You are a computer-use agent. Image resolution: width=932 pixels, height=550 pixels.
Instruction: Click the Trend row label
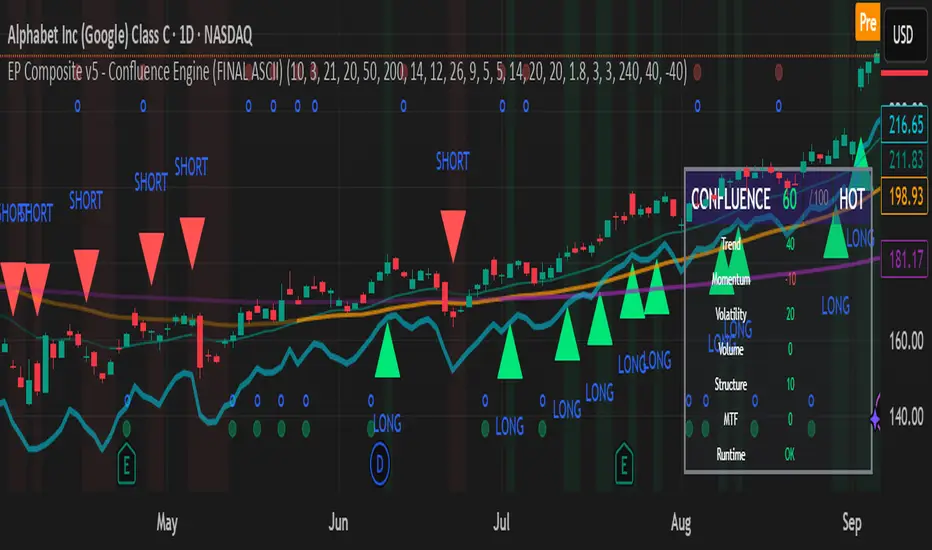[x=731, y=244]
